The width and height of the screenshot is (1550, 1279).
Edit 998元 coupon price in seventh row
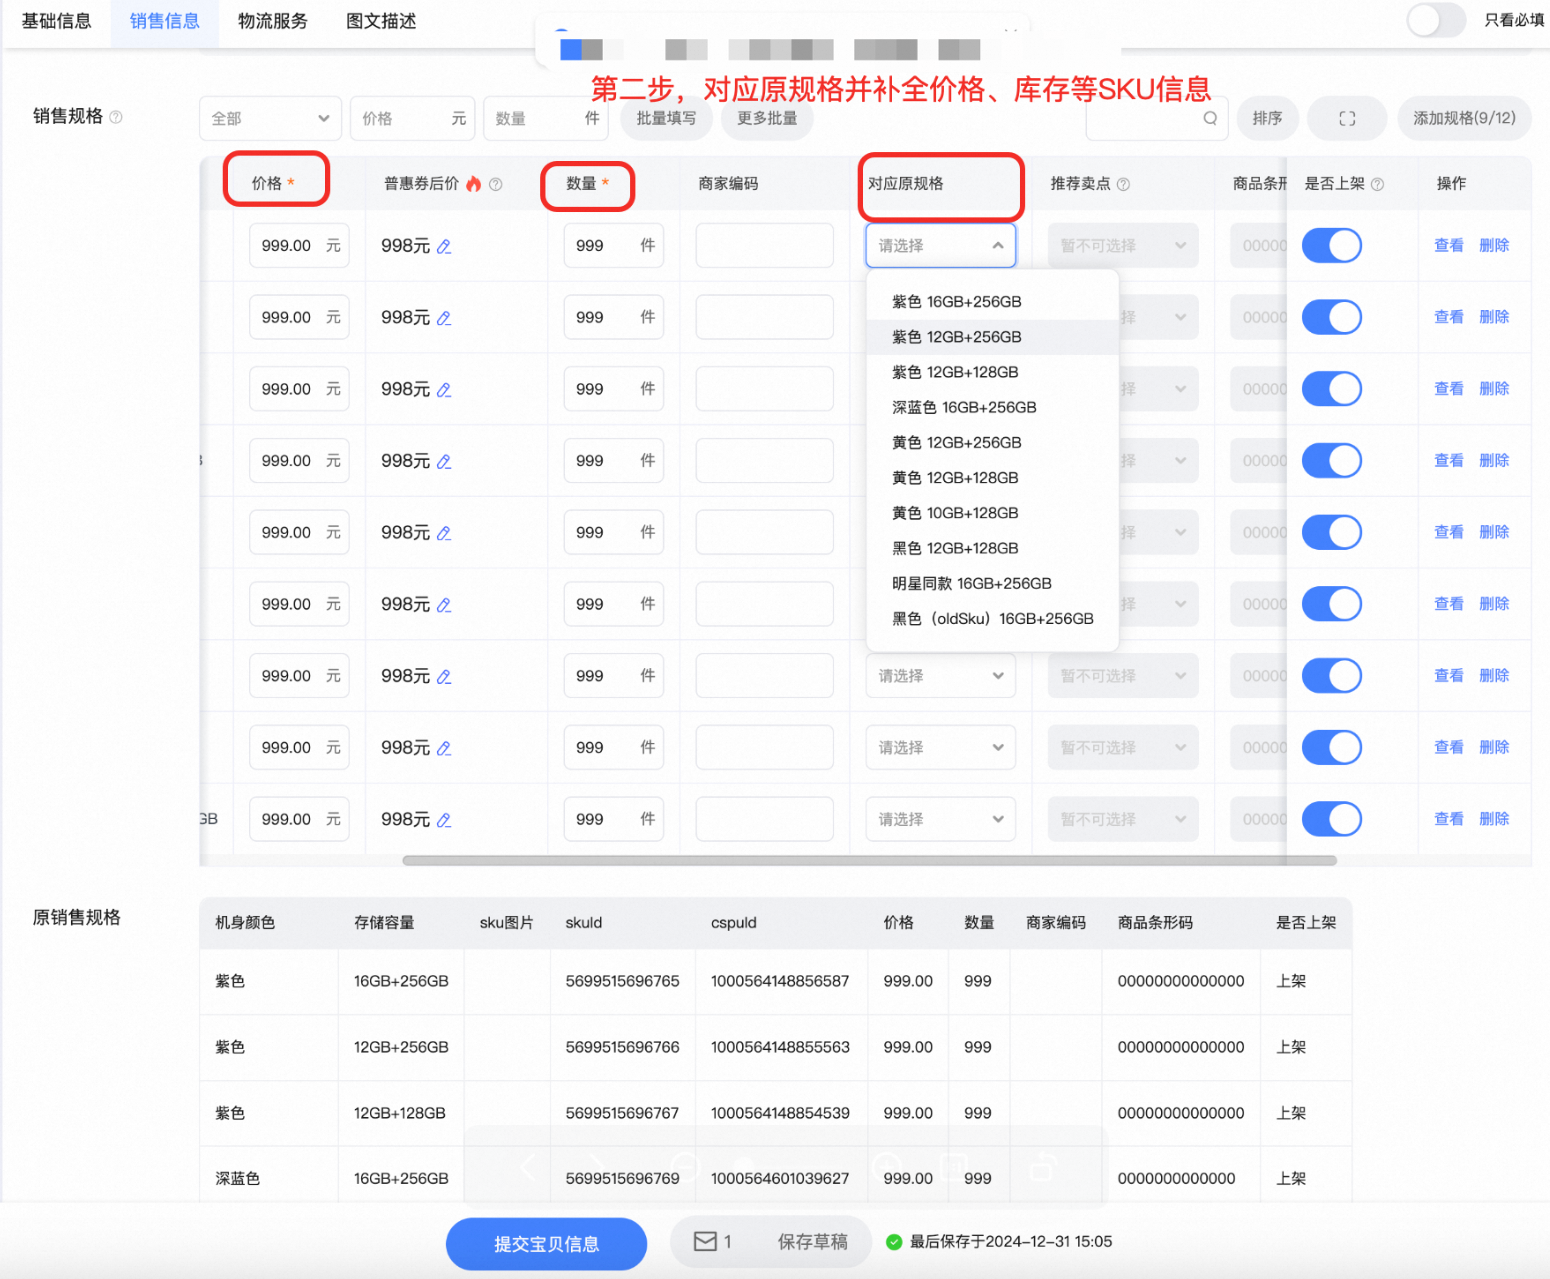tap(444, 676)
